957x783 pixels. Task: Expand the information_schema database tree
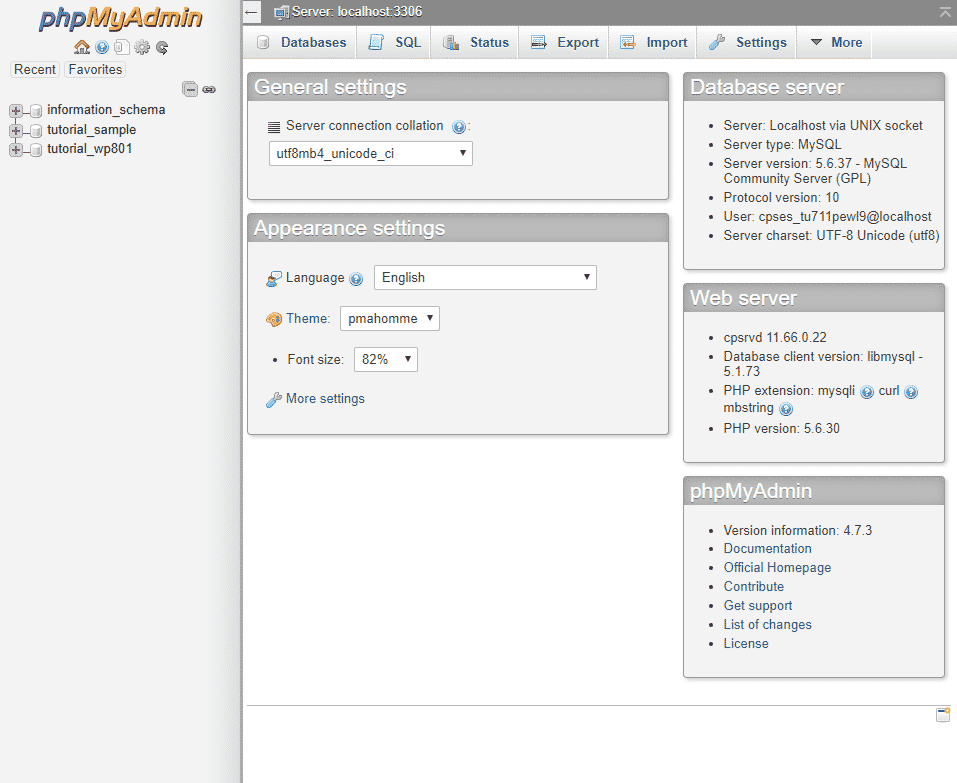16,110
